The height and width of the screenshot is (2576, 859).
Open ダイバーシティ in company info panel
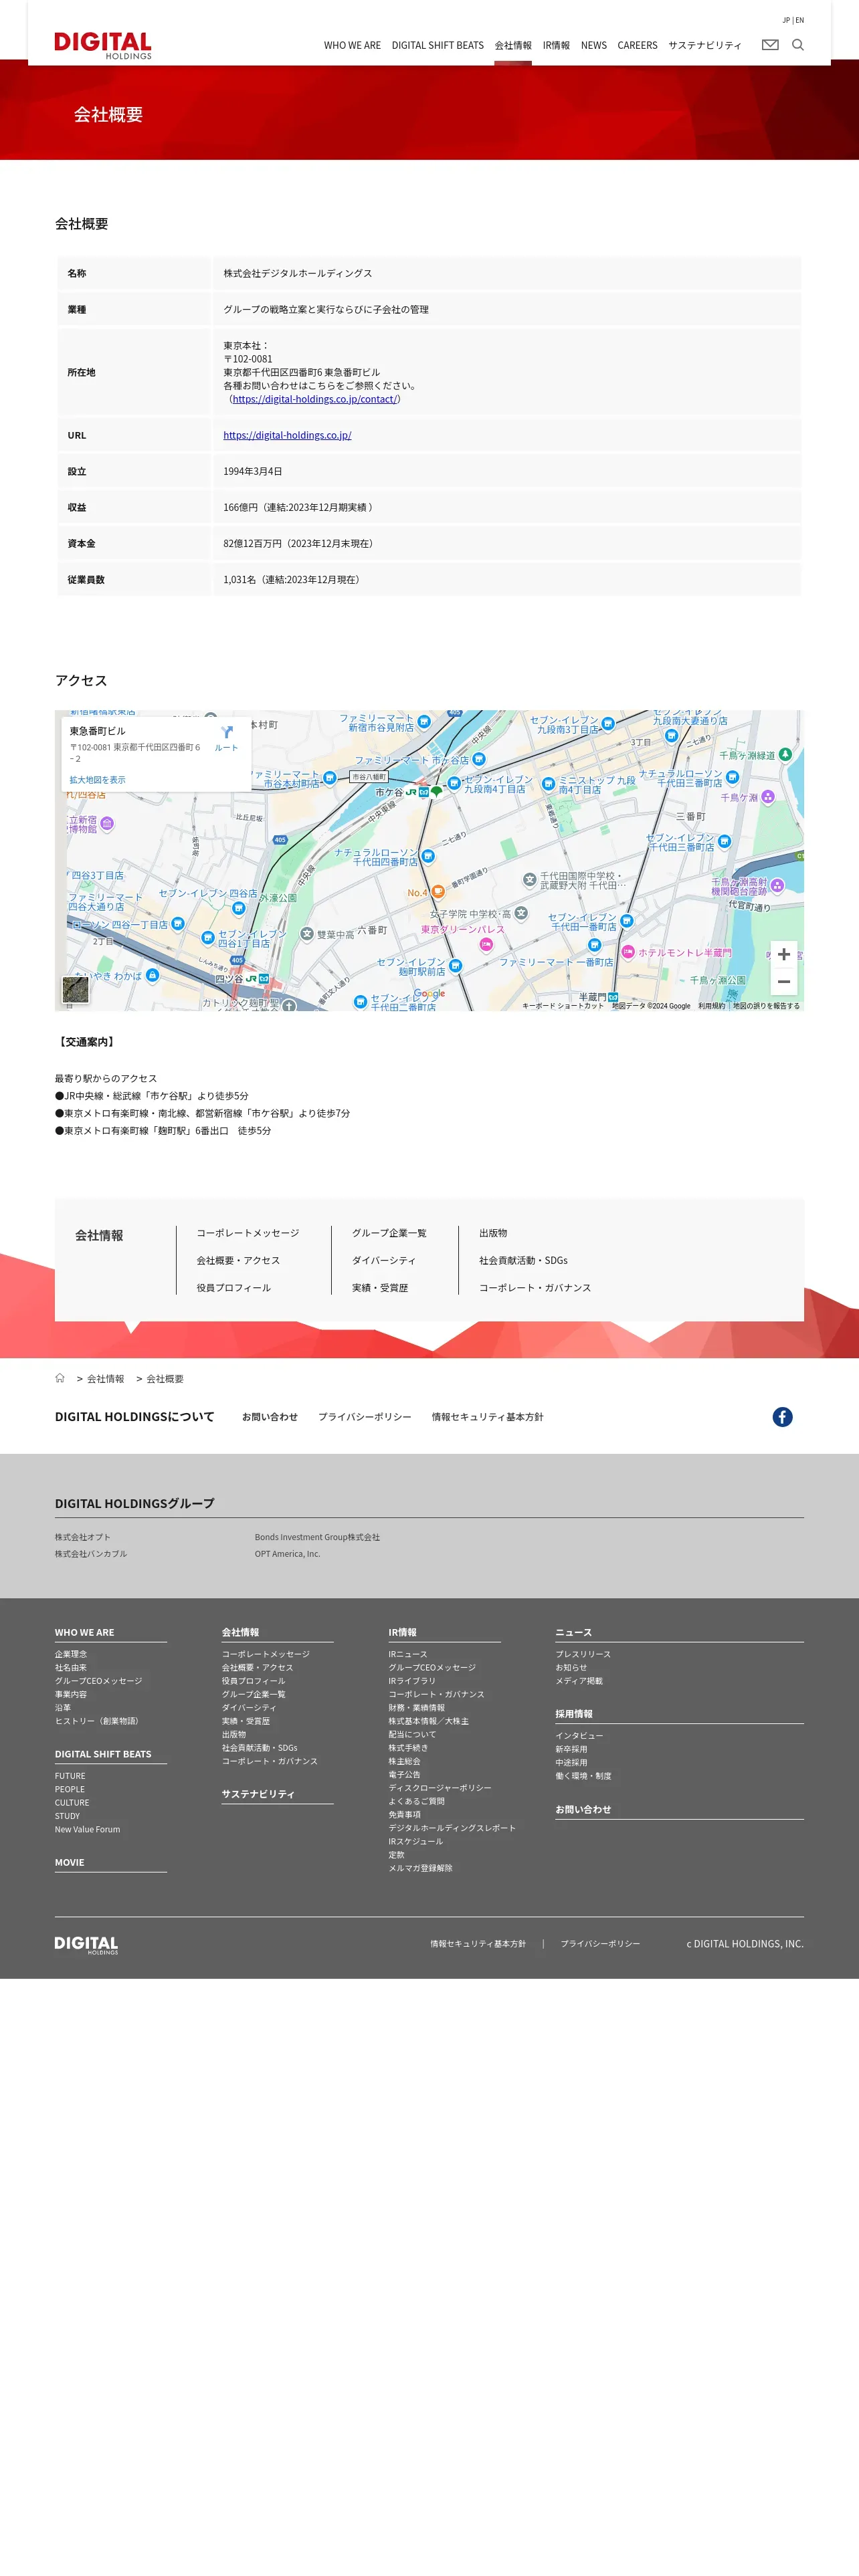384,1260
